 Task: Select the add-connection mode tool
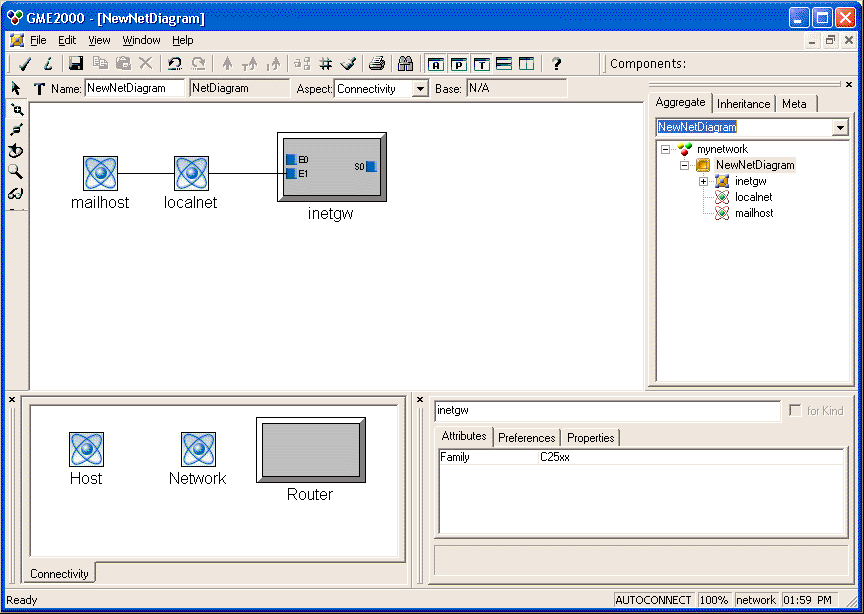coord(17,110)
